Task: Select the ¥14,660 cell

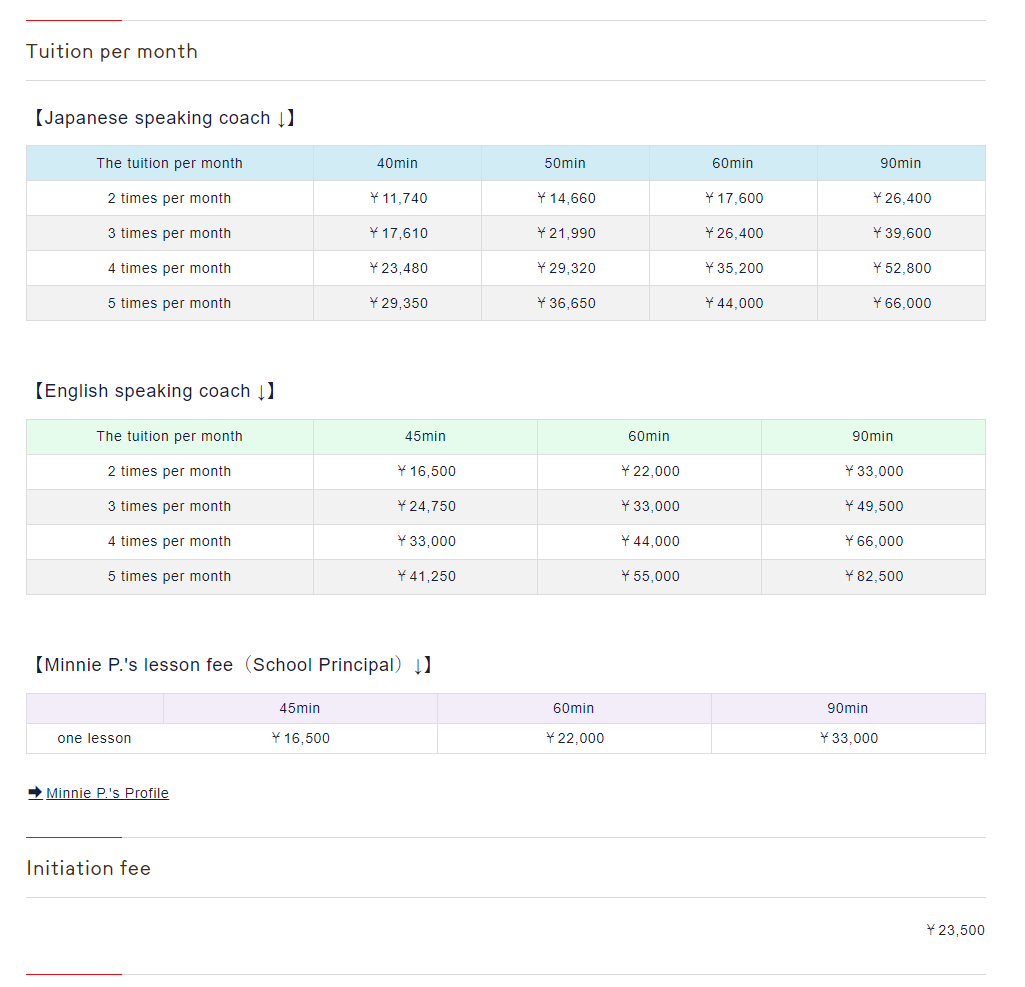Action: 565,199
